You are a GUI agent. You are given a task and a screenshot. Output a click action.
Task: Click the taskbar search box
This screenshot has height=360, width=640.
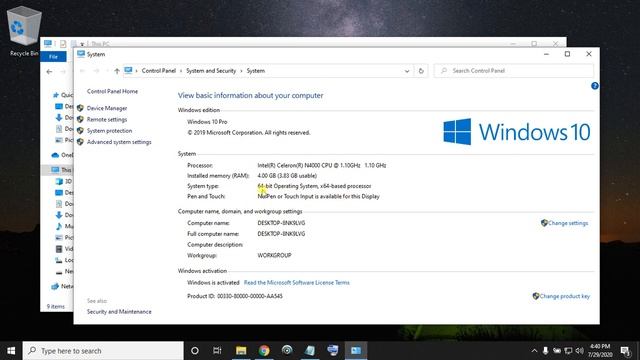(103, 351)
